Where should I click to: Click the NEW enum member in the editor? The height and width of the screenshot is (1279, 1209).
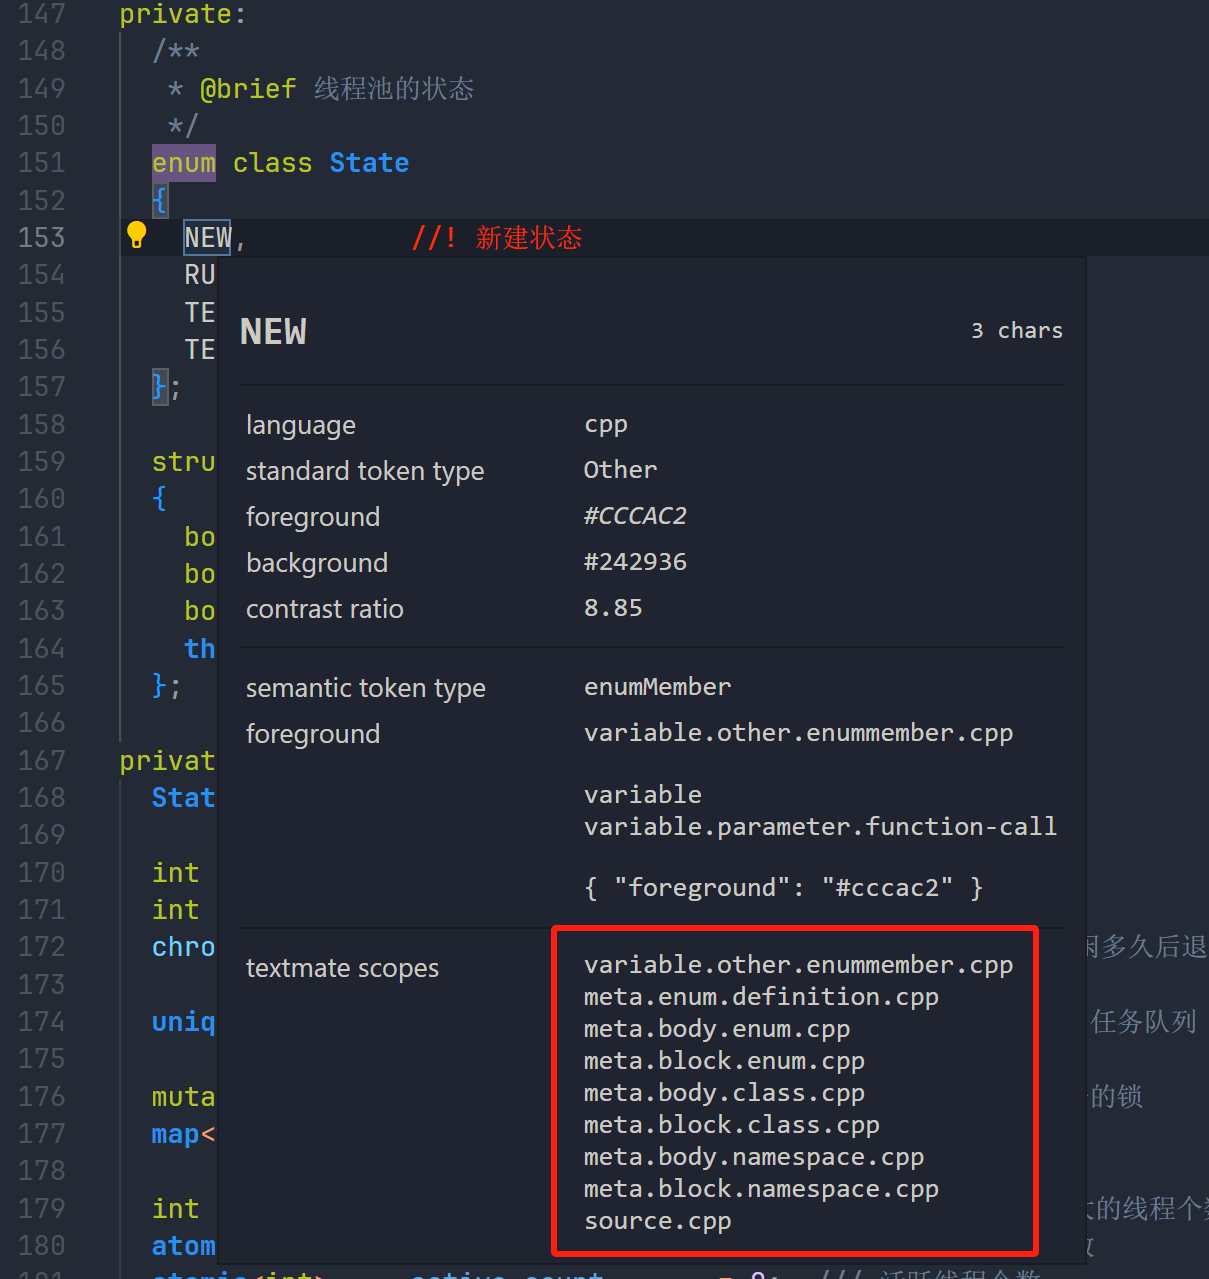pos(208,238)
